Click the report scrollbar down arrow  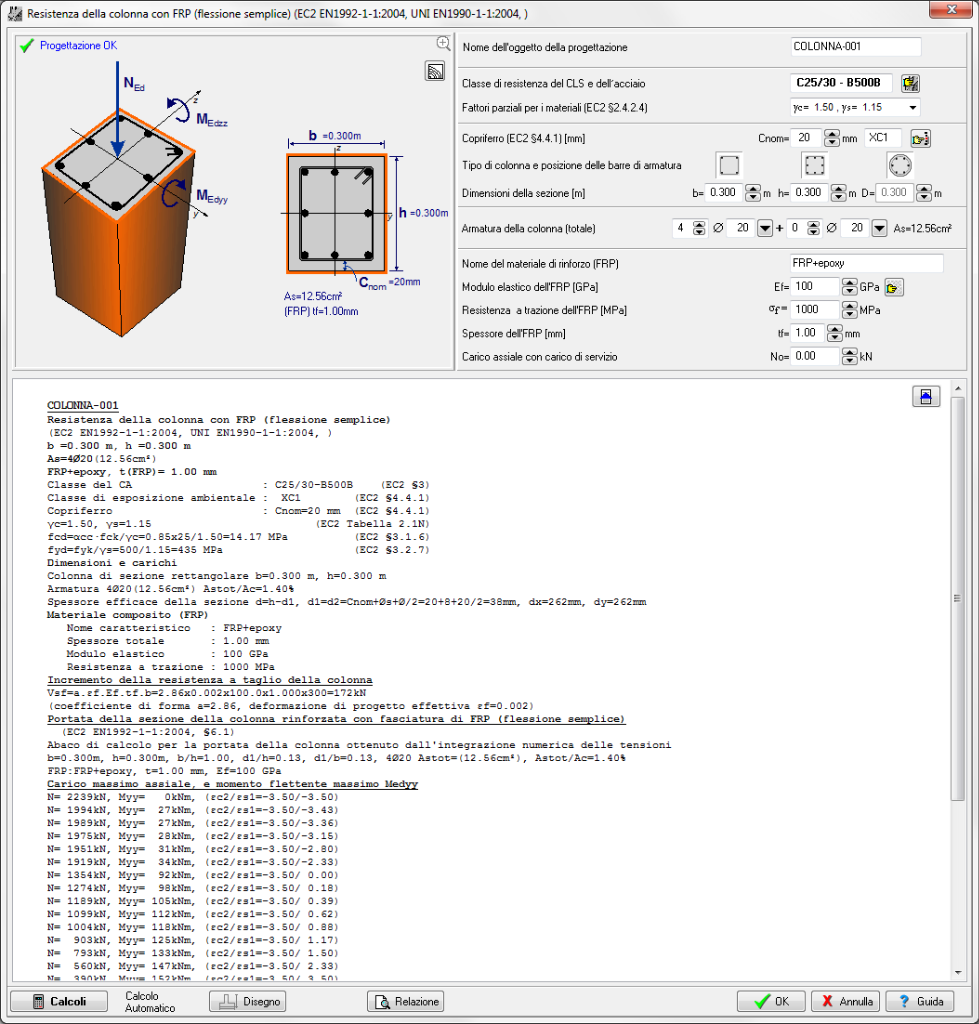pyautogui.click(x=957, y=974)
